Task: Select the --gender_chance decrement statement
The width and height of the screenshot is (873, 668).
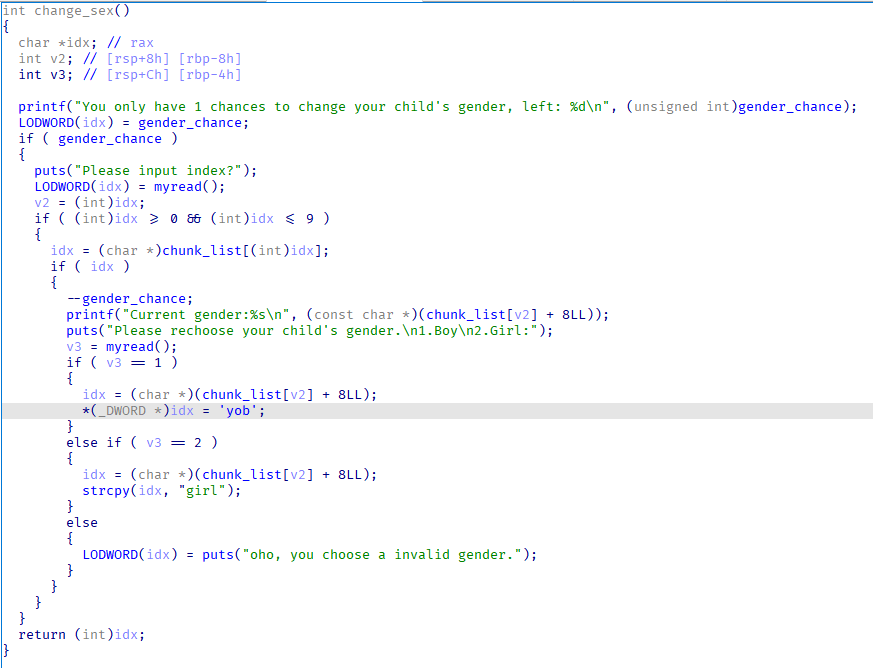Action: click(126, 299)
